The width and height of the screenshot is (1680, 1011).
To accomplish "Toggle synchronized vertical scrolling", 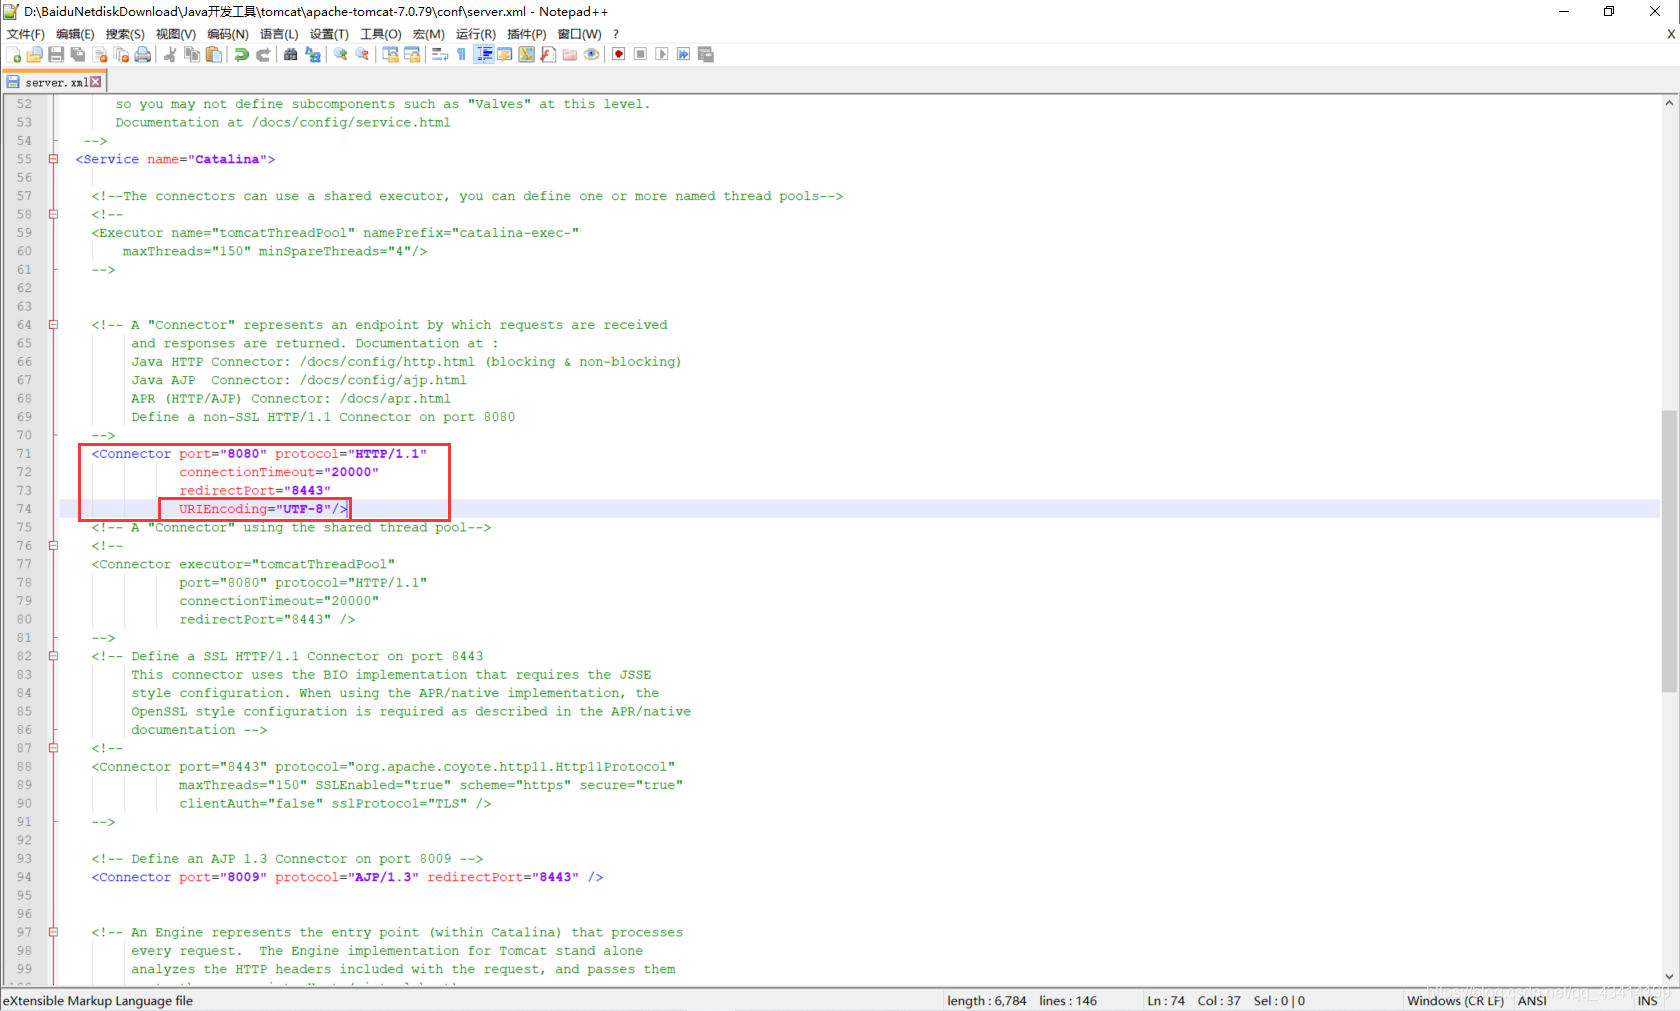I will pos(390,54).
